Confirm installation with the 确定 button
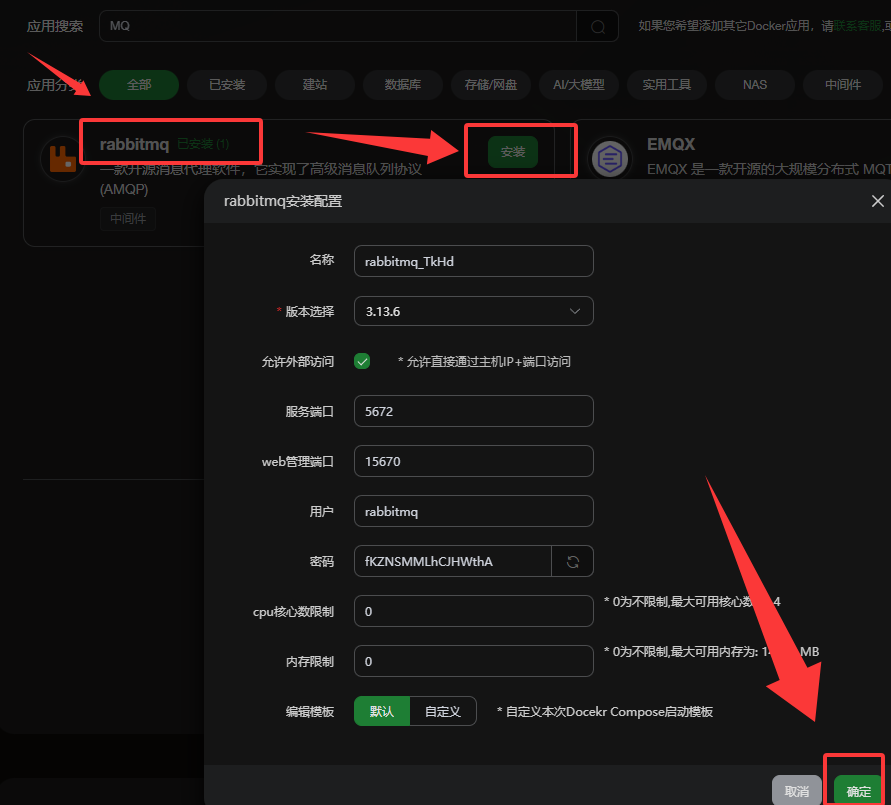This screenshot has height=805, width=891. (x=857, y=789)
